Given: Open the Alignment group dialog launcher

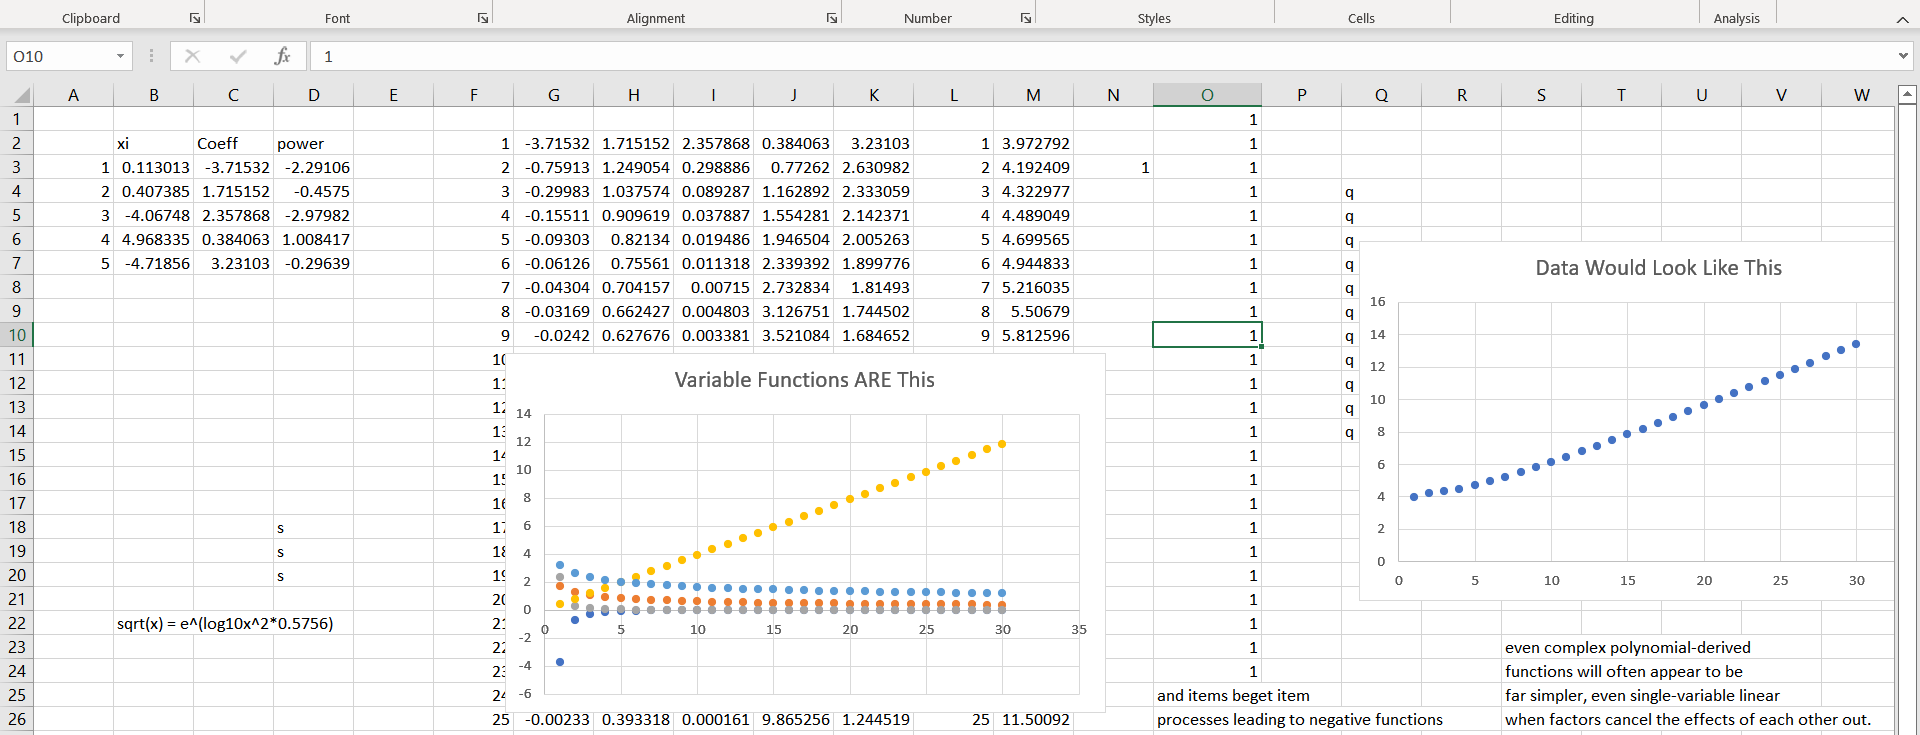Looking at the screenshot, I should click(832, 18).
